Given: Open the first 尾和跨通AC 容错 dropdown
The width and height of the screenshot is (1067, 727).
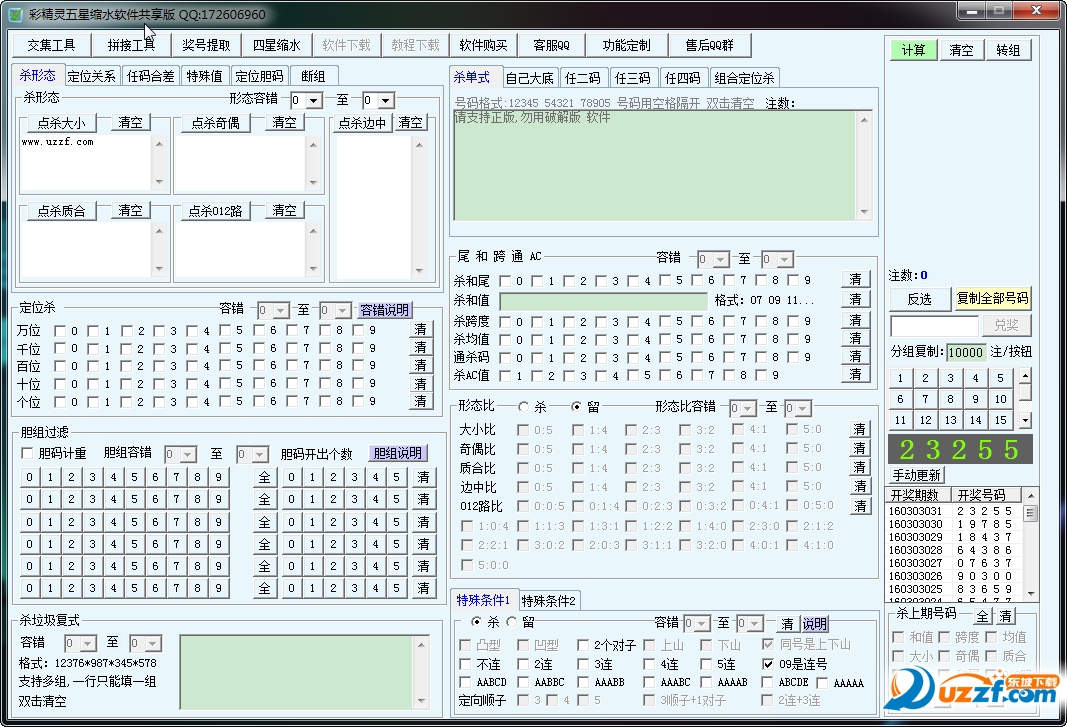Looking at the screenshot, I should tap(721, 259).
